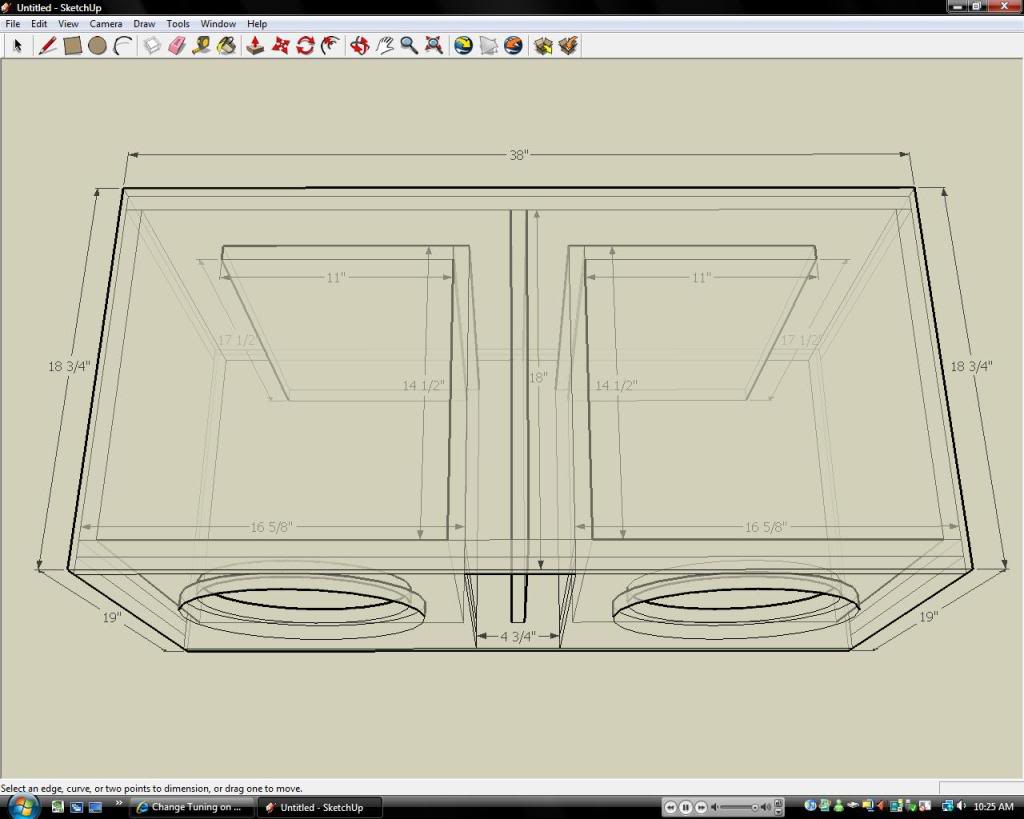Image resolution: width=1024 pixels, height=819 pixels.
Task: Select the Line pencil tool
Action: 47,46
